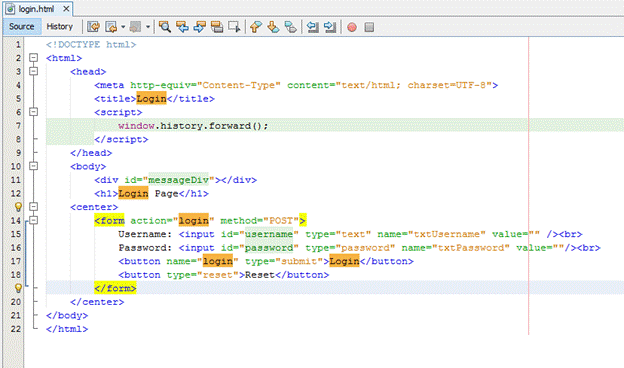The image size is (624, 368).
Task: Click the login.html file icon on tab
Action: coord(10,9)
